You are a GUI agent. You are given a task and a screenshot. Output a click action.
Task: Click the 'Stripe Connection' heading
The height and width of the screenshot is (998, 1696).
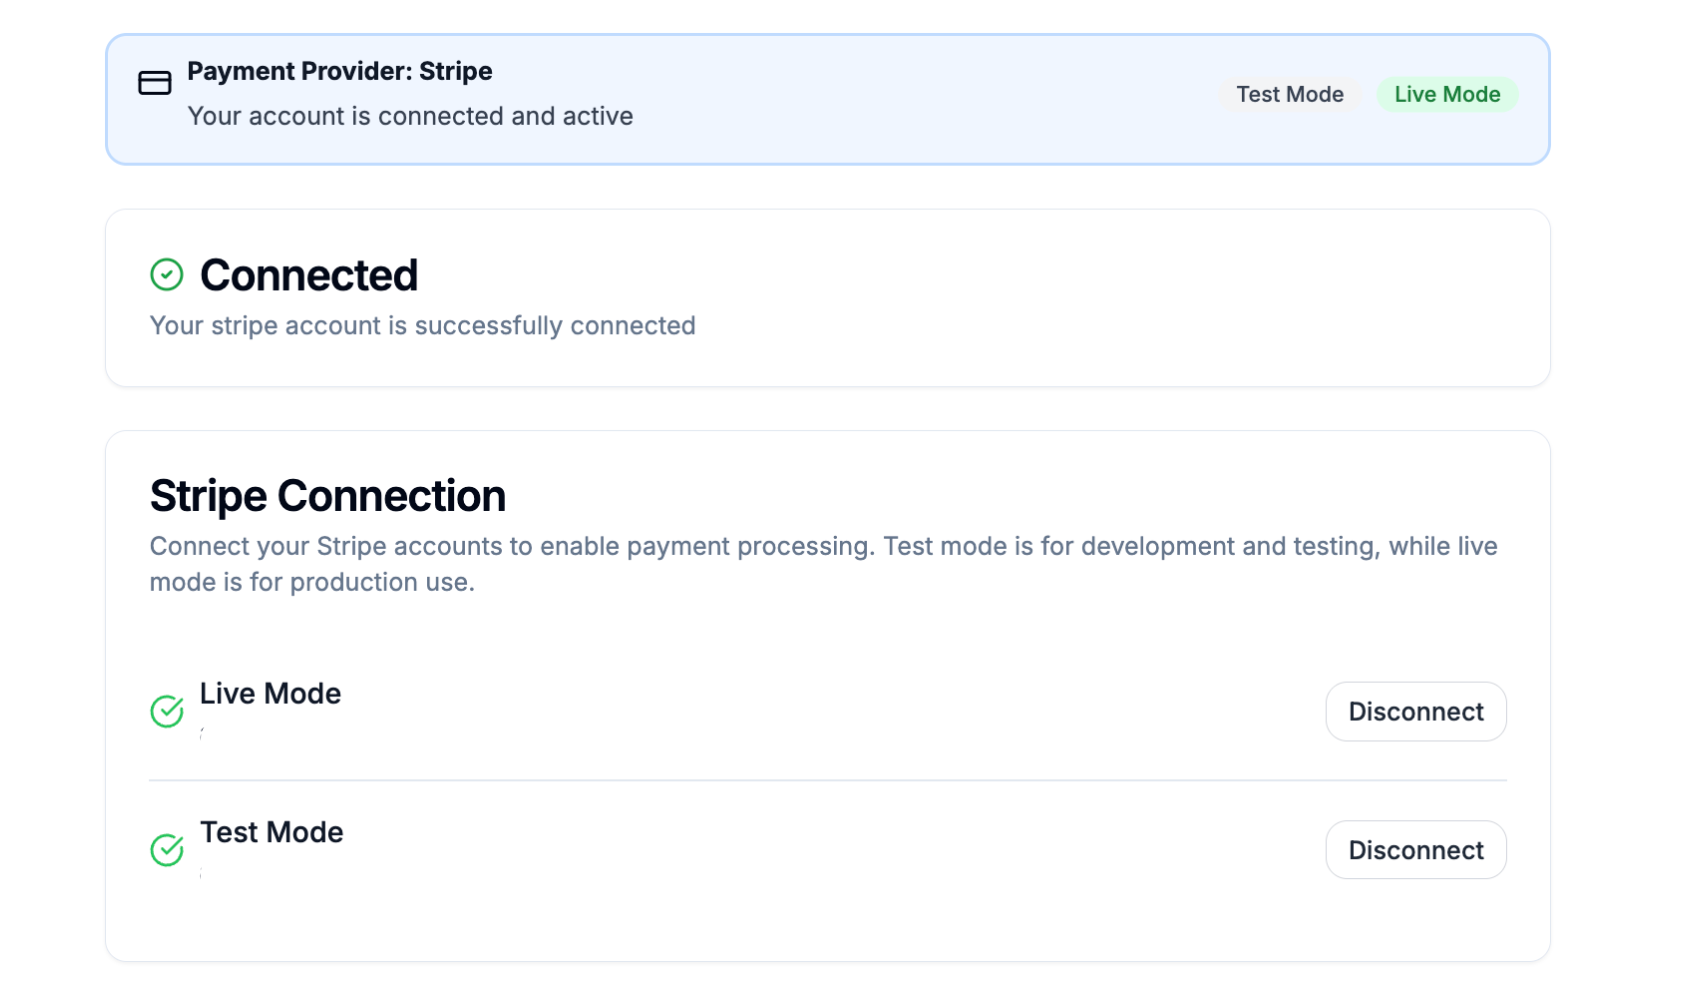327,496
